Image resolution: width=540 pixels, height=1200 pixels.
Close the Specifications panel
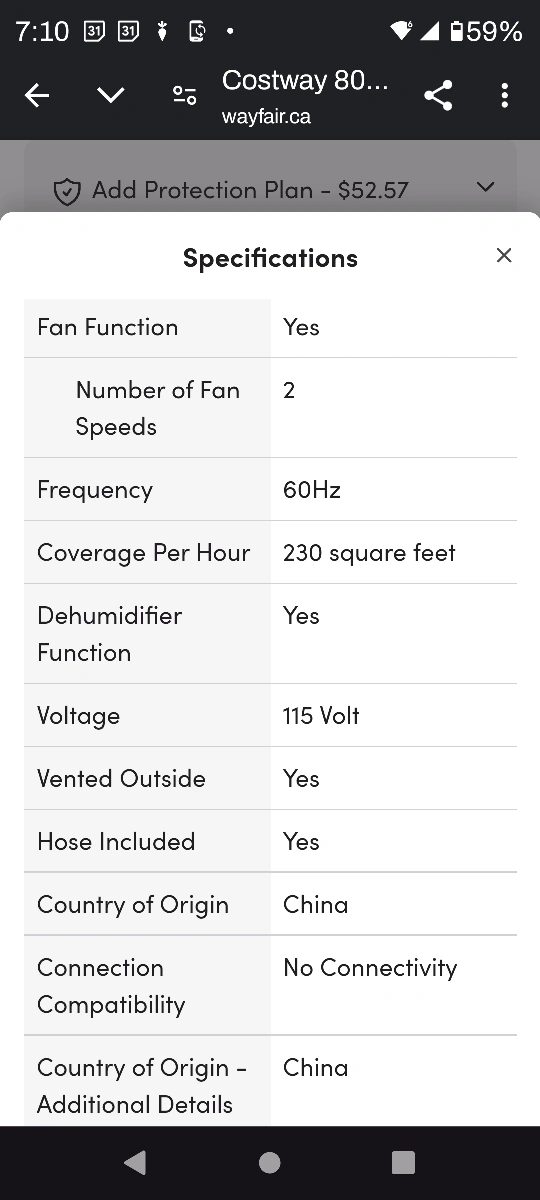coord(504,255)
